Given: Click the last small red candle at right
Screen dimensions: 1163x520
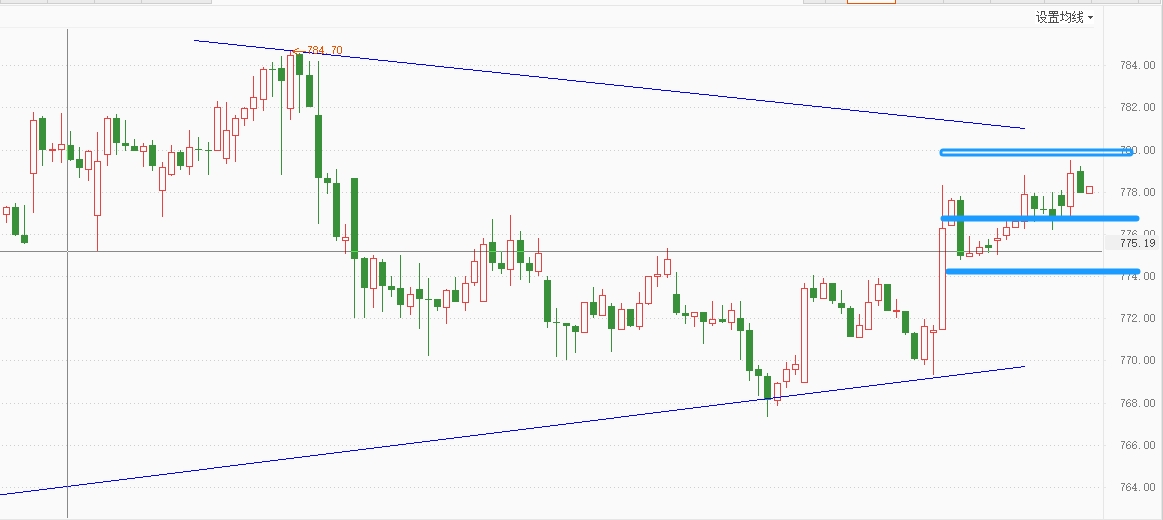Looking at the screenshot, I should (x=1089, y=189).
